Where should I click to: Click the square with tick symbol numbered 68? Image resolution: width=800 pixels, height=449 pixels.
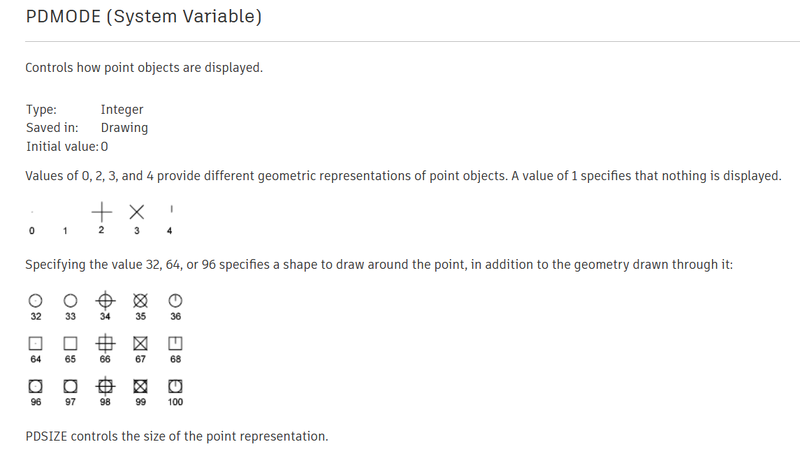click(x=175, y=343)
